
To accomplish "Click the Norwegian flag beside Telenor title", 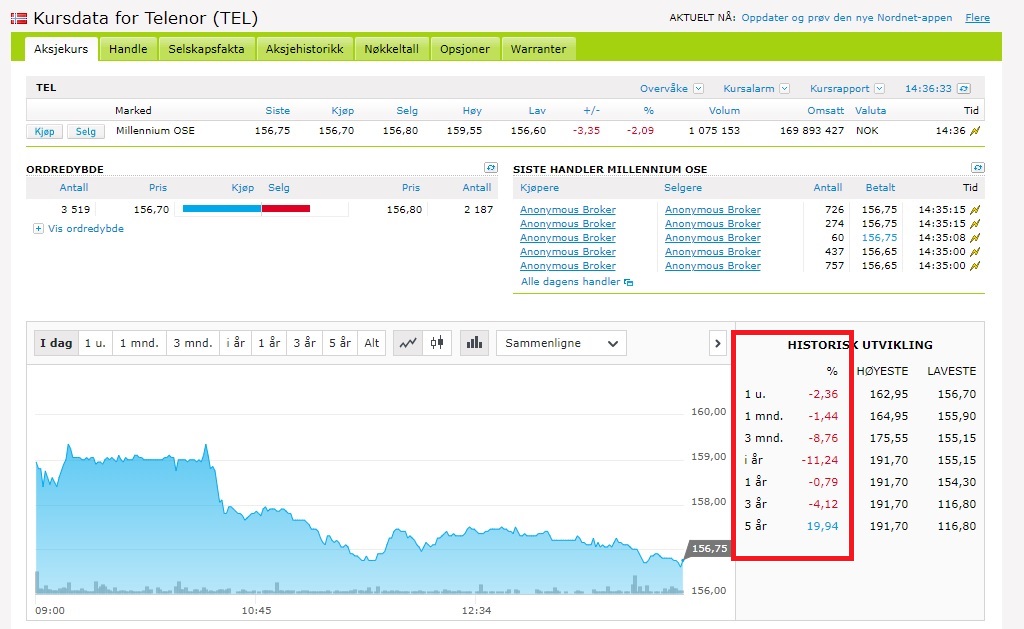I will tap(19, 18).
